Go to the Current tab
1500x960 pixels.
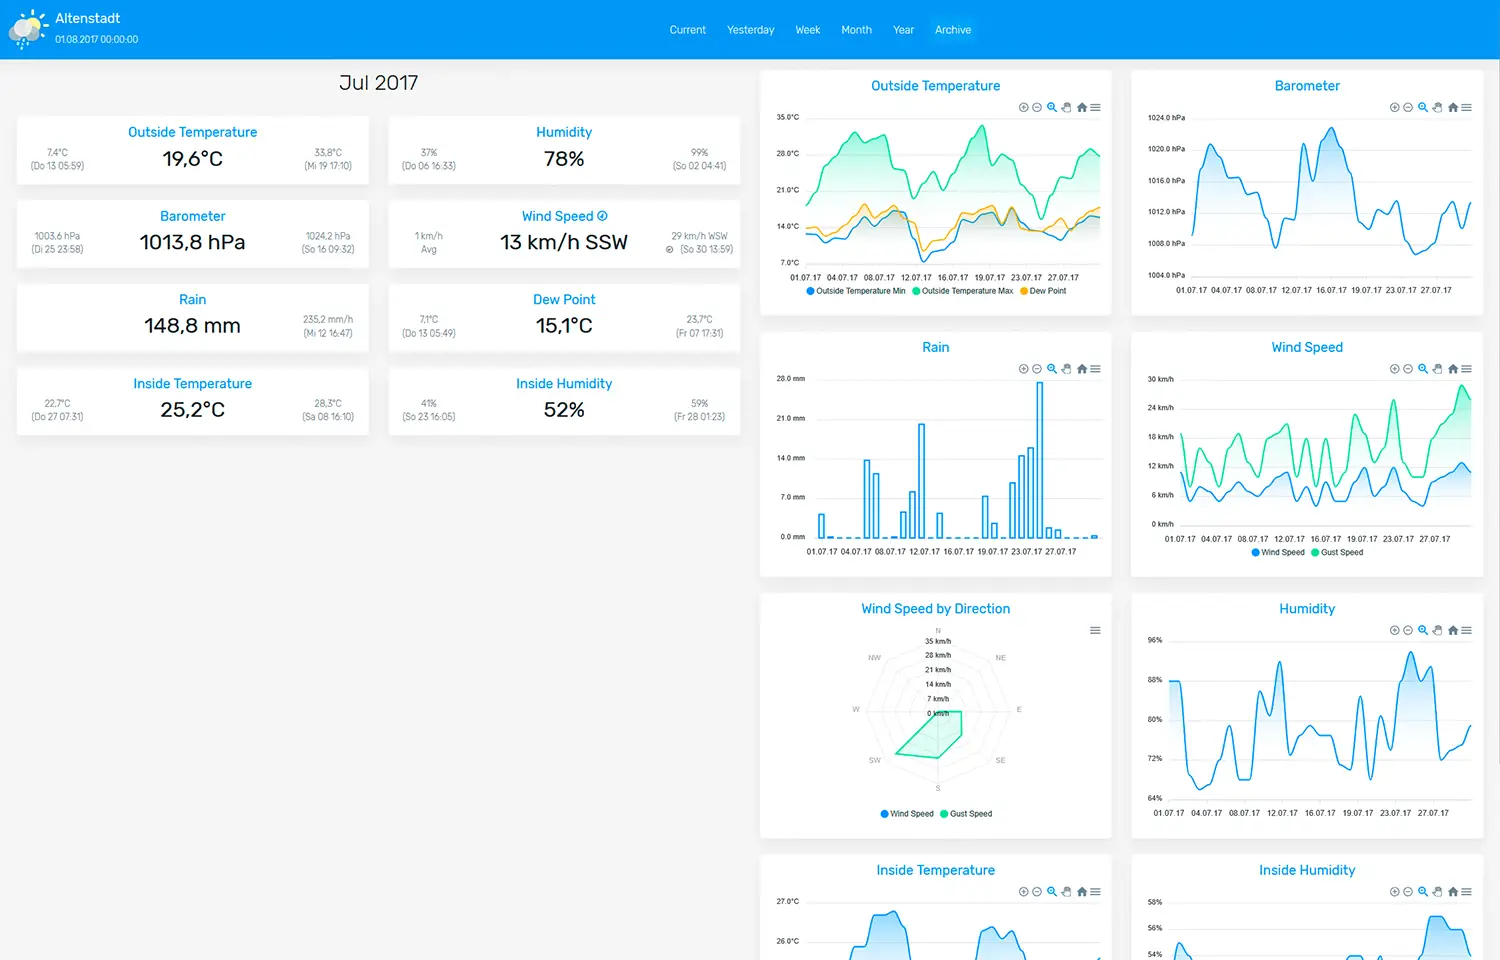coord(688,30)
